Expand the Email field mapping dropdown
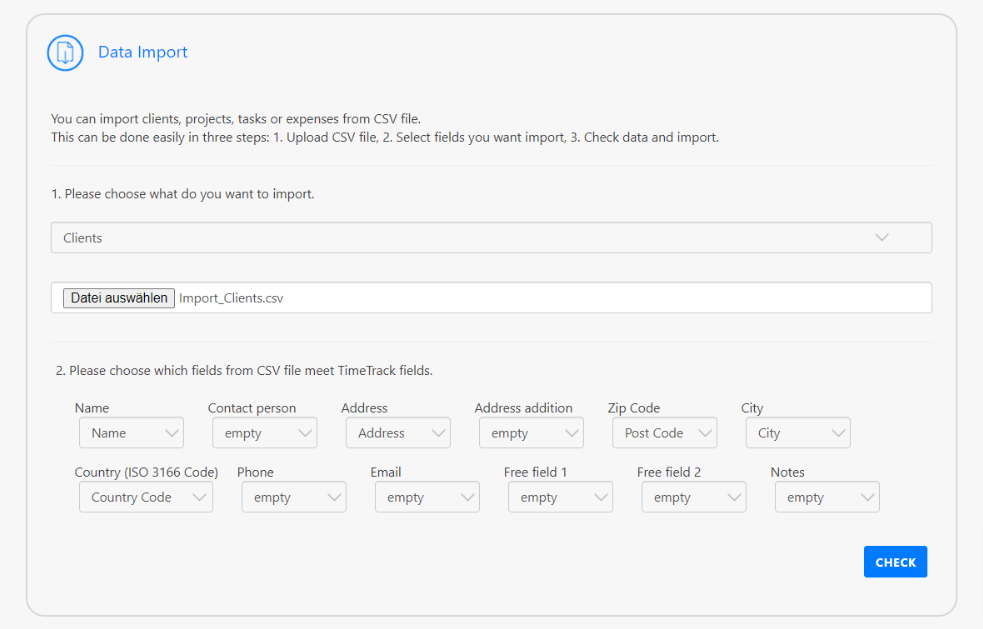983x629 pixels. (x=427, y=497)
